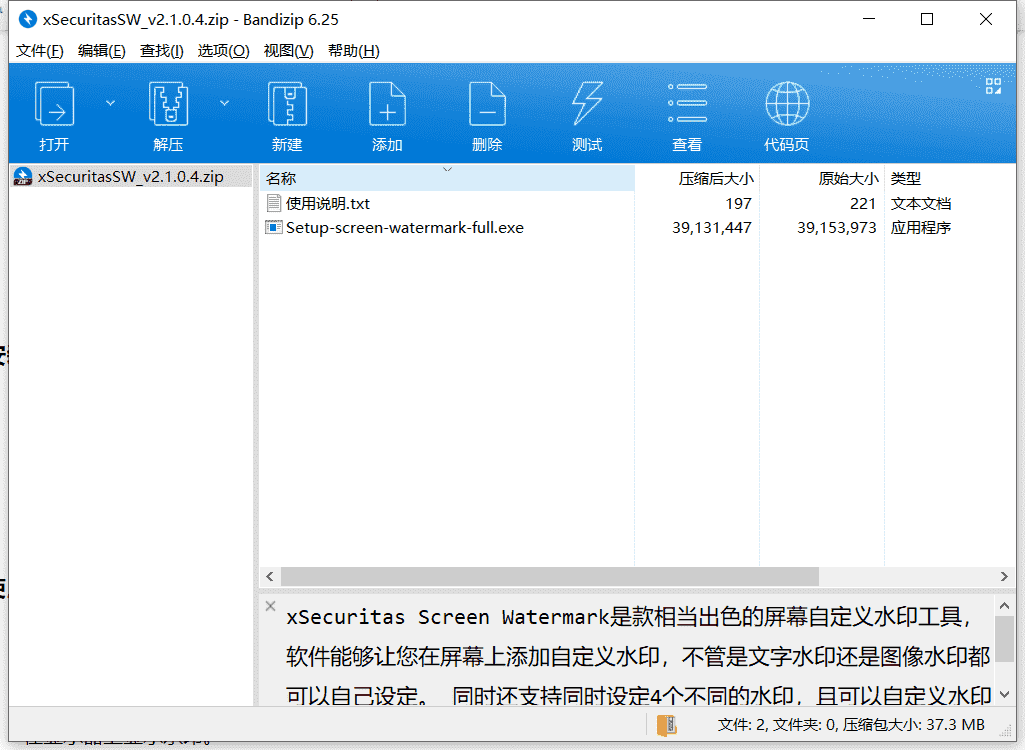Click the Test (测试) lightning icon
Viewport: 1025px width, 750px height.
pos(587,104)
